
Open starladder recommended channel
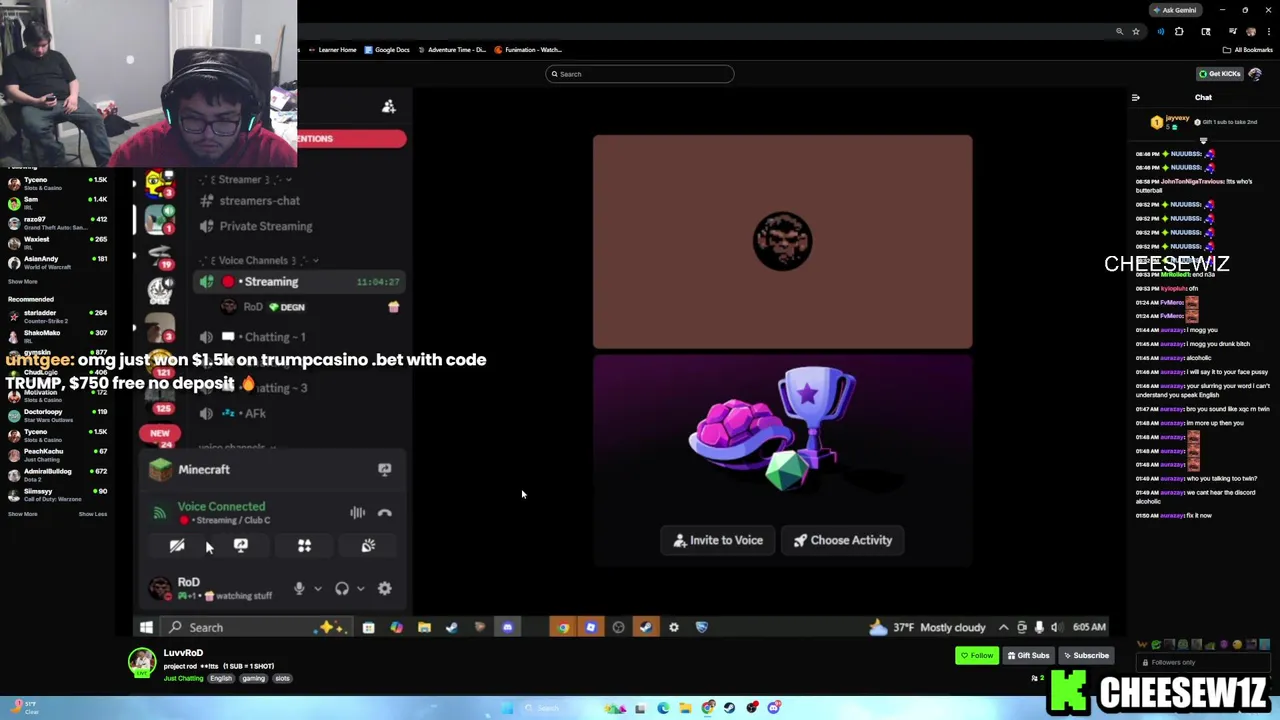58,316
